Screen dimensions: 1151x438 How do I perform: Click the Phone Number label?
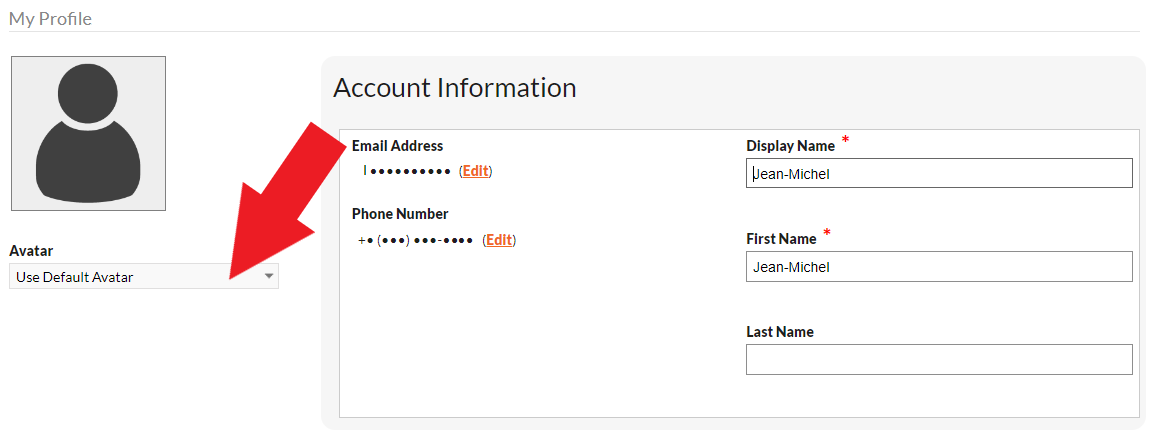[400, 213]
